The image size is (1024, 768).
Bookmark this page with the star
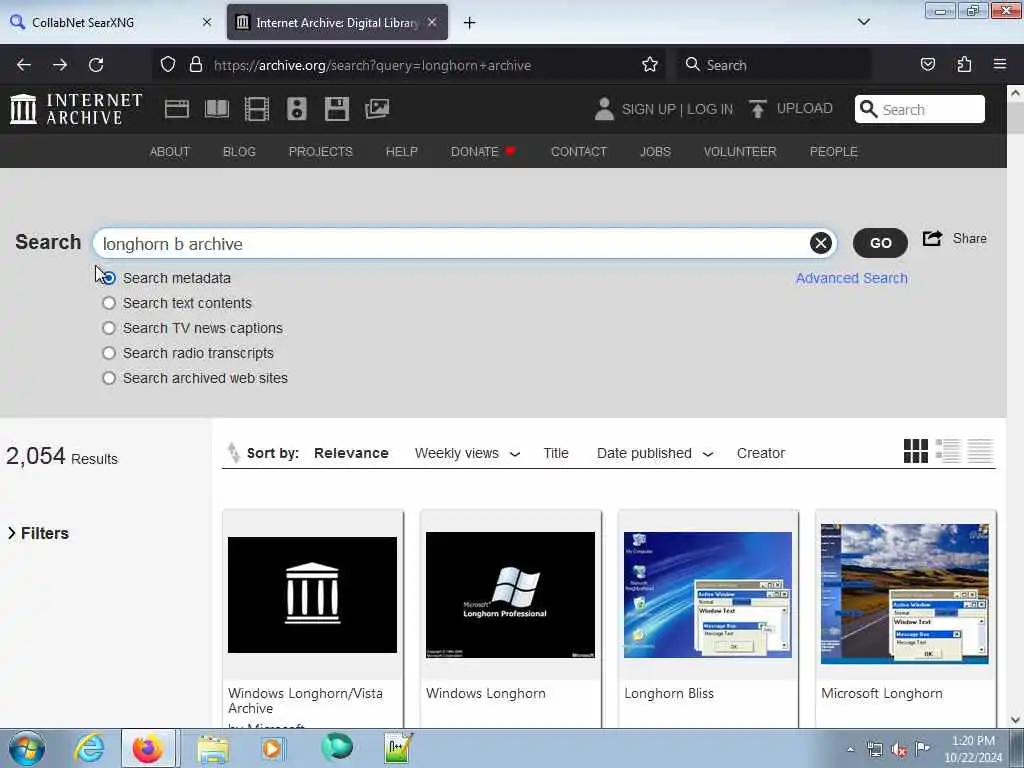(x=650, y=65)
